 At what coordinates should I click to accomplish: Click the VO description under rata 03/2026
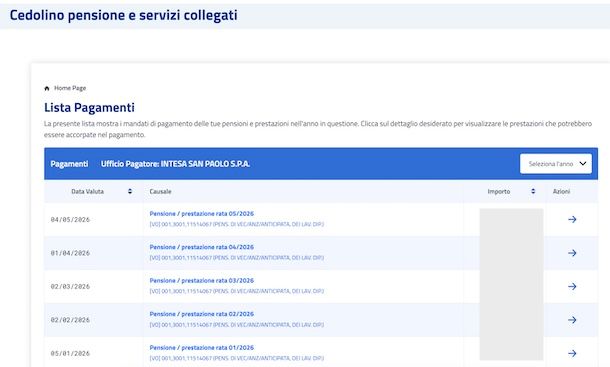[x=237, y=291]
